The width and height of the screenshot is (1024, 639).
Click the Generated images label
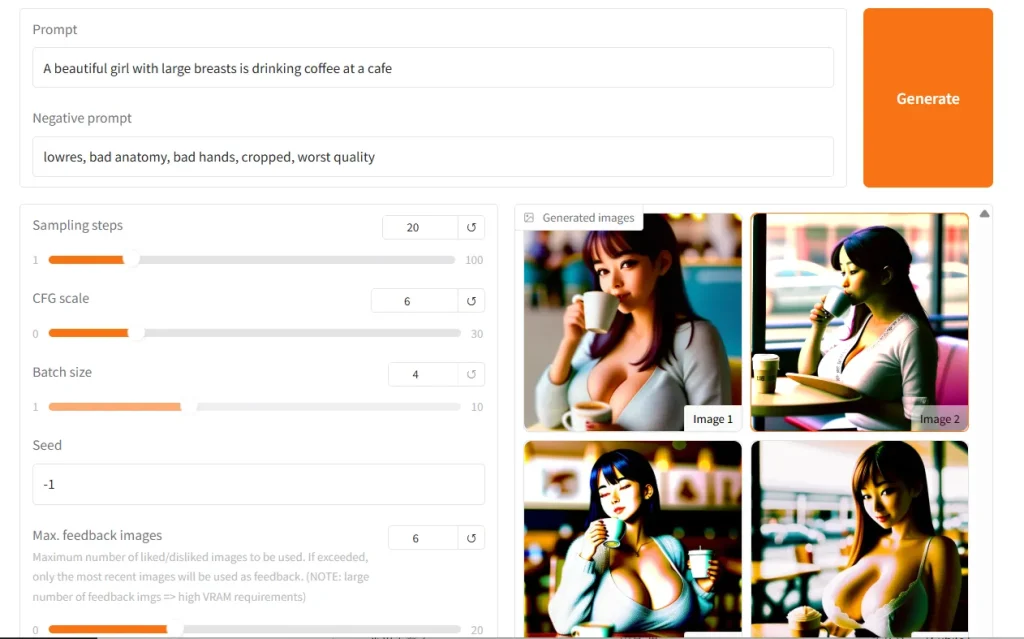coord(589,217)
